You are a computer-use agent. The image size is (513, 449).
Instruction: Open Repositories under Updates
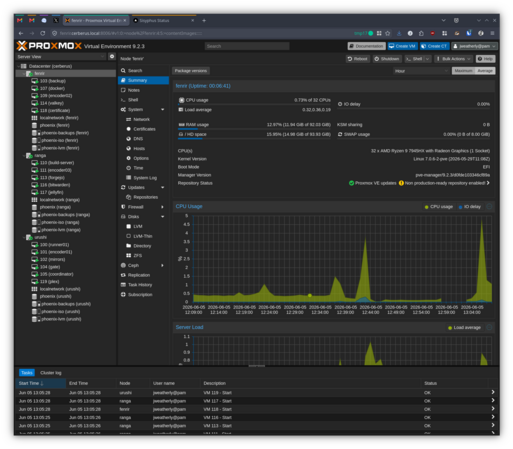click(x=145, y=197)
